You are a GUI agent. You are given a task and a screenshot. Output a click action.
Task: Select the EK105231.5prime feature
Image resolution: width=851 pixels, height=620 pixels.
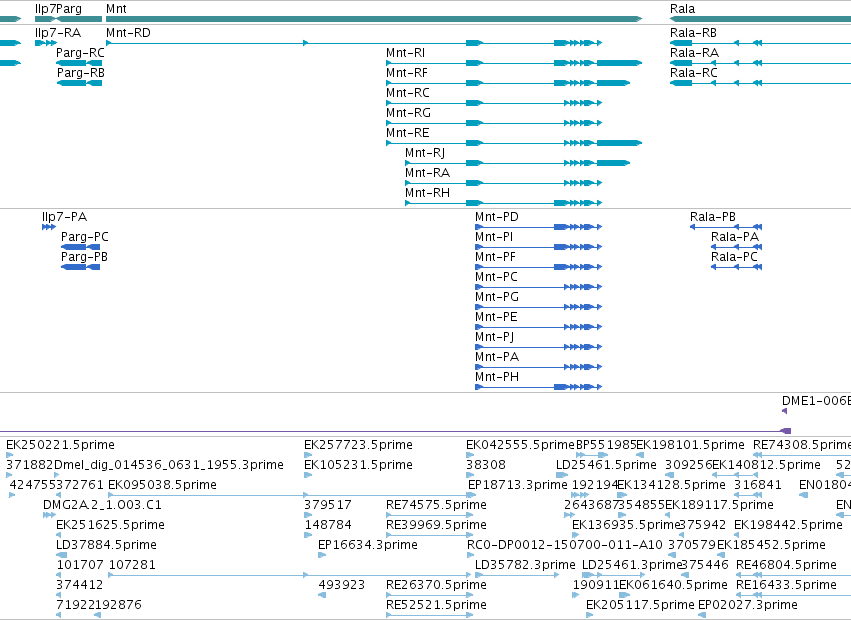(358, 465)
